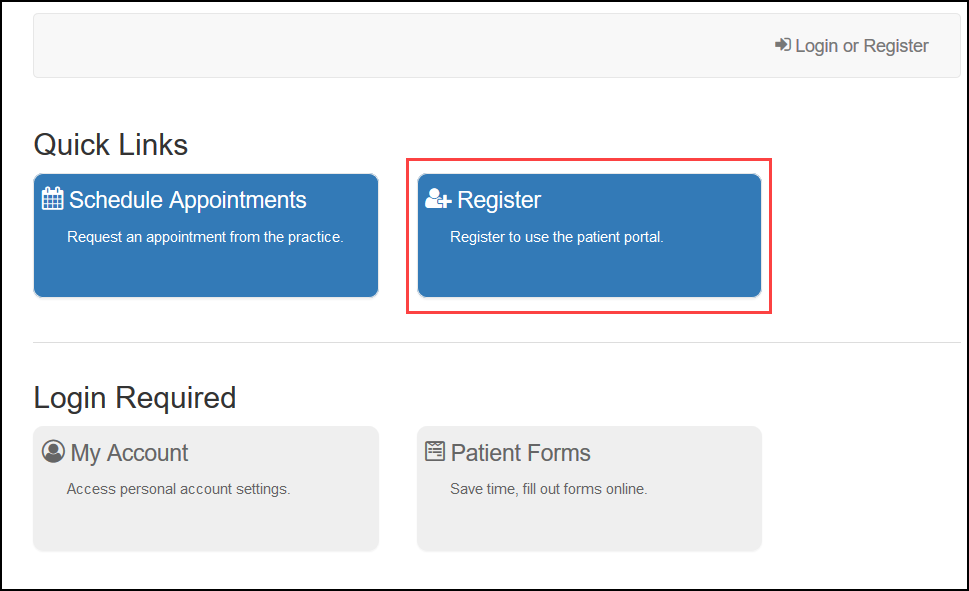Select the Quick Links heading
Image resolution: width=969 pixels, height=591 pixels.
click(110, 144)
